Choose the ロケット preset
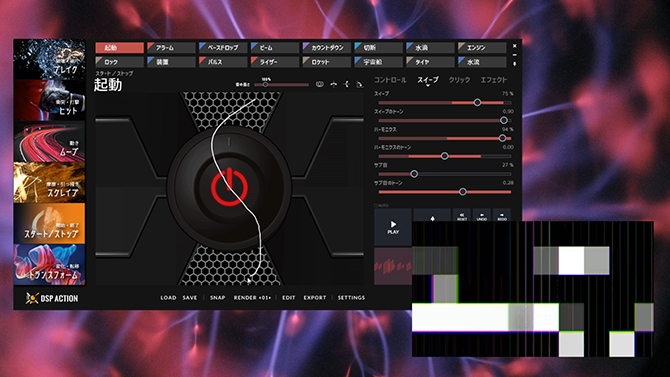670x377 pixels. pyautogui.click(x=326, y=62)
